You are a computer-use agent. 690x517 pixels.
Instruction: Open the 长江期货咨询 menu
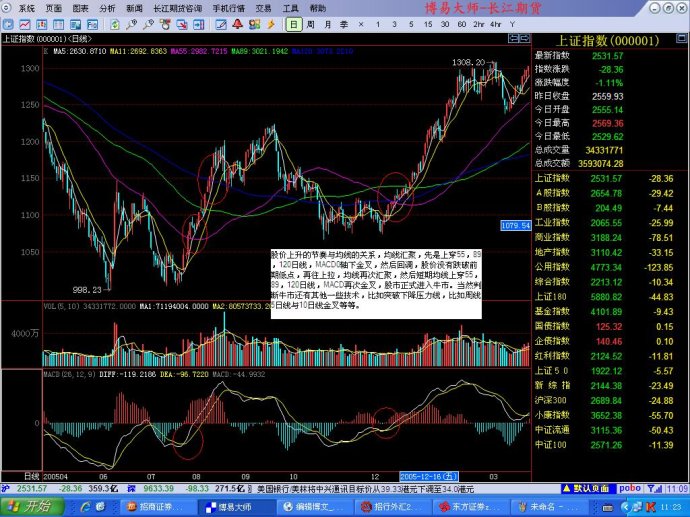point(178,8)
